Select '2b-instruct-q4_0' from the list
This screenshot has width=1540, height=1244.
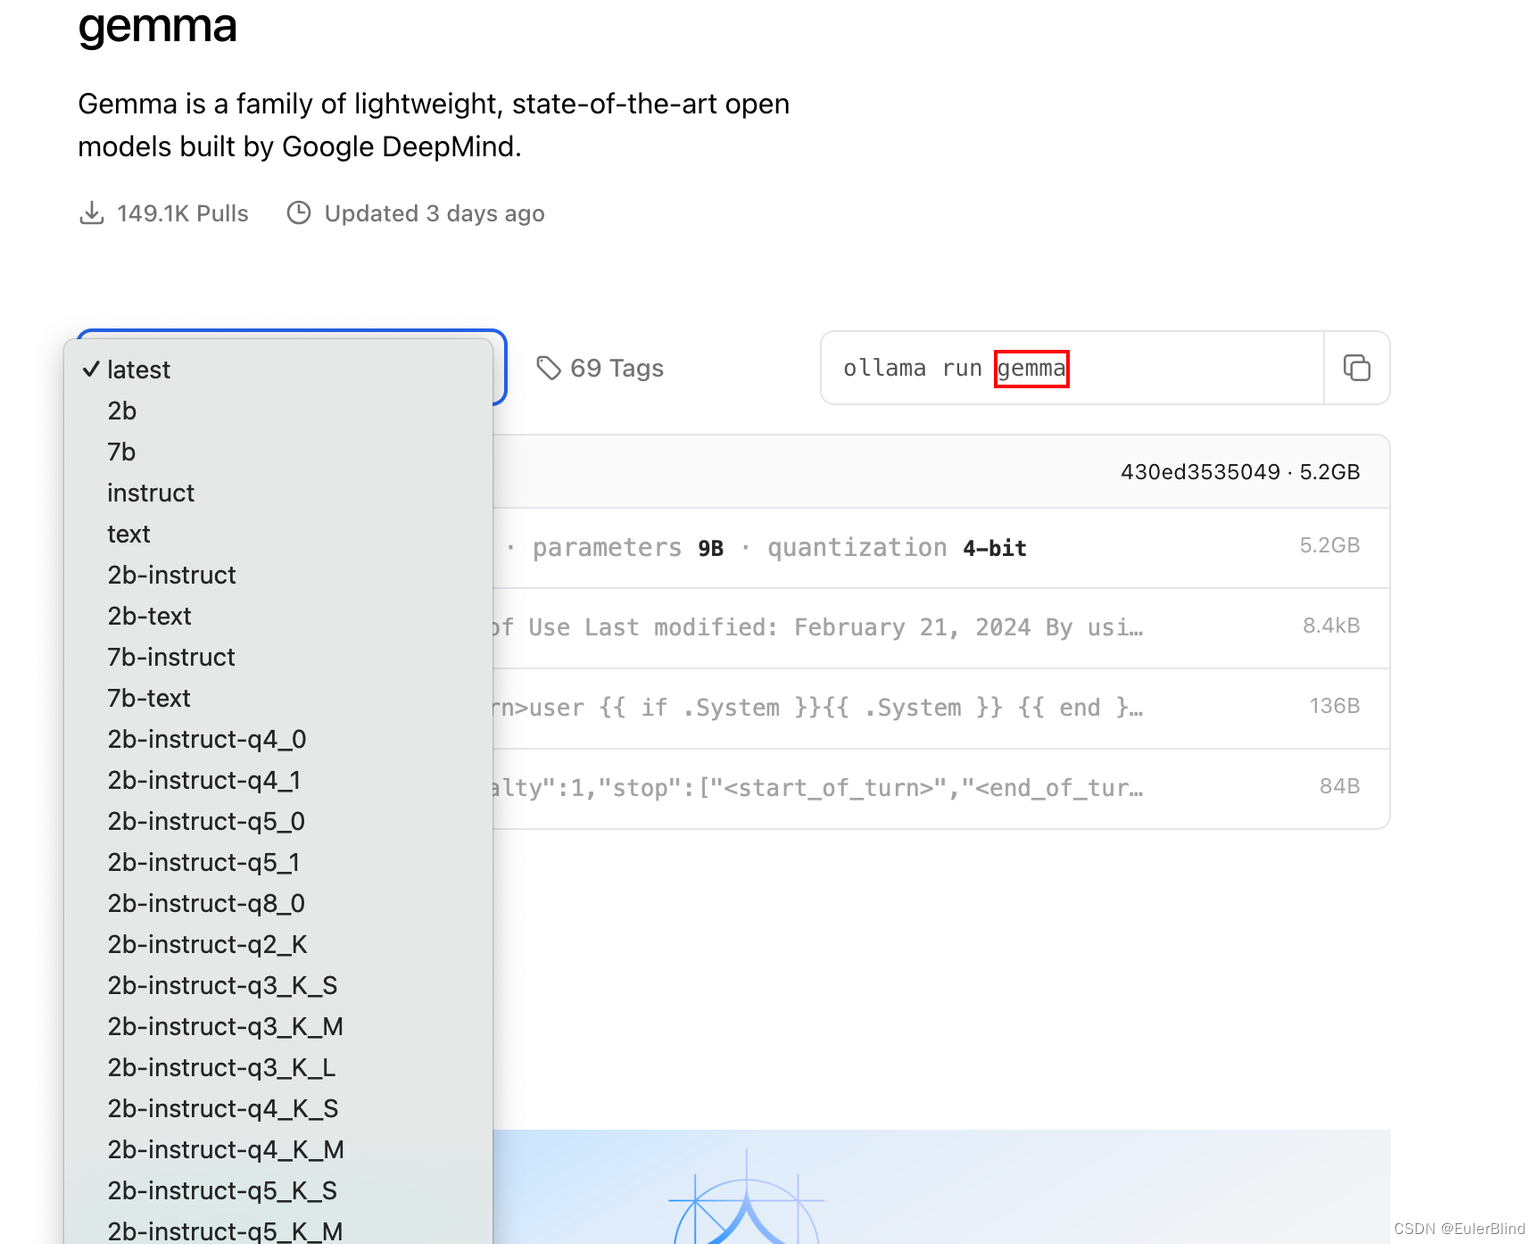278,738
